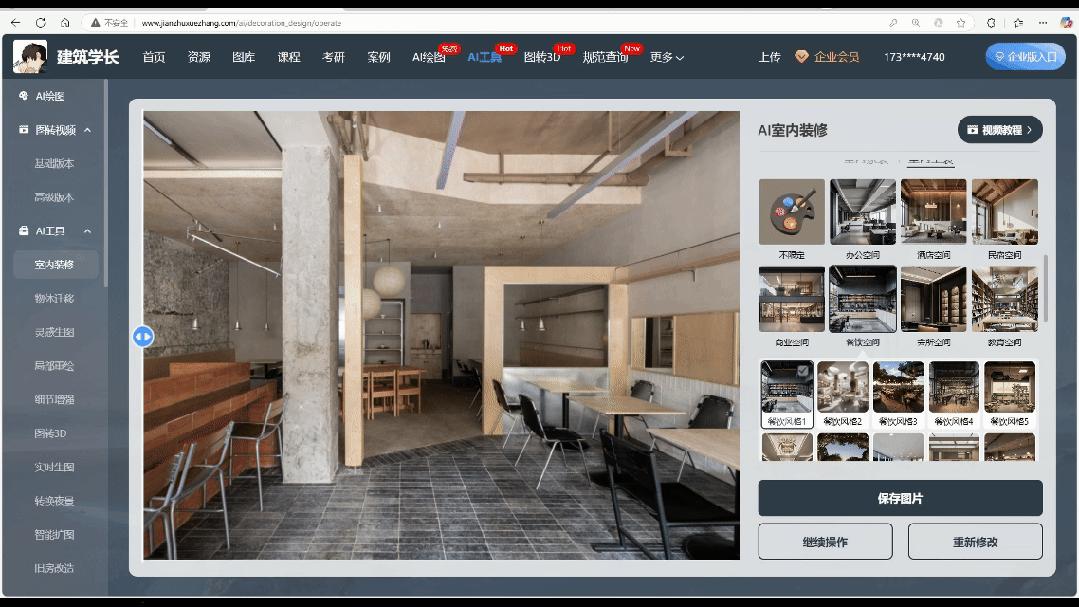Open the 规范查询 navigation item

(605, 57)
